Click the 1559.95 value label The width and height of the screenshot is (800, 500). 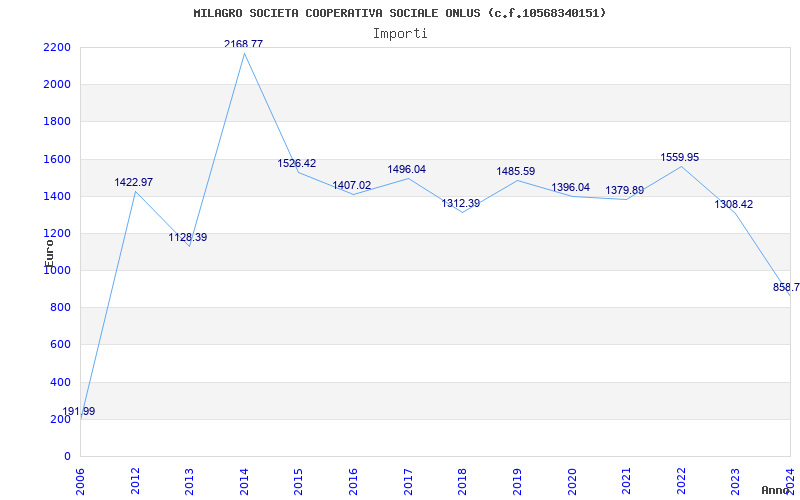click(680, 157)
